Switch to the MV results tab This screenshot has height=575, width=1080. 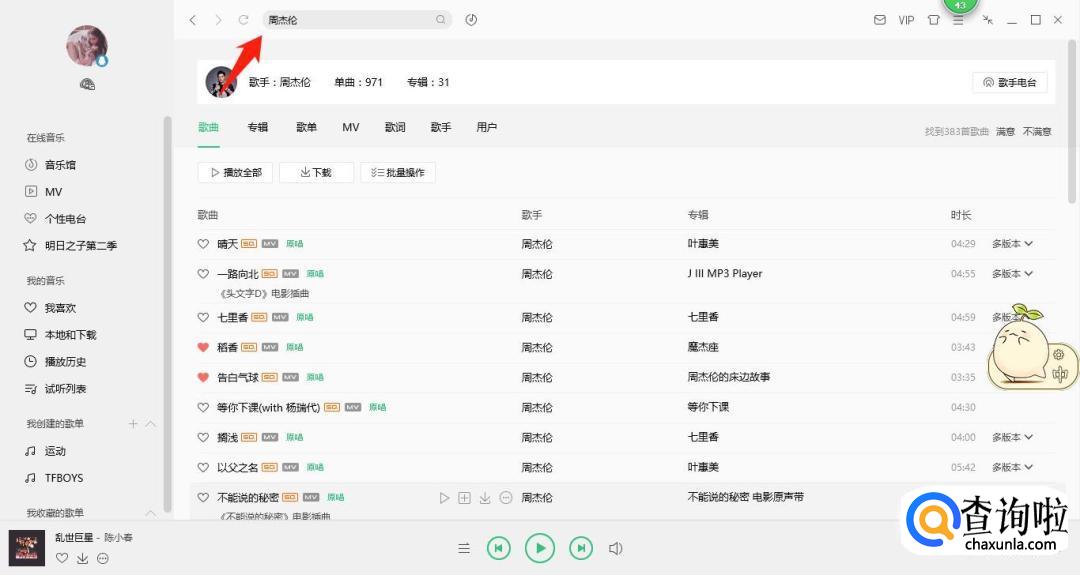point(351,127)
